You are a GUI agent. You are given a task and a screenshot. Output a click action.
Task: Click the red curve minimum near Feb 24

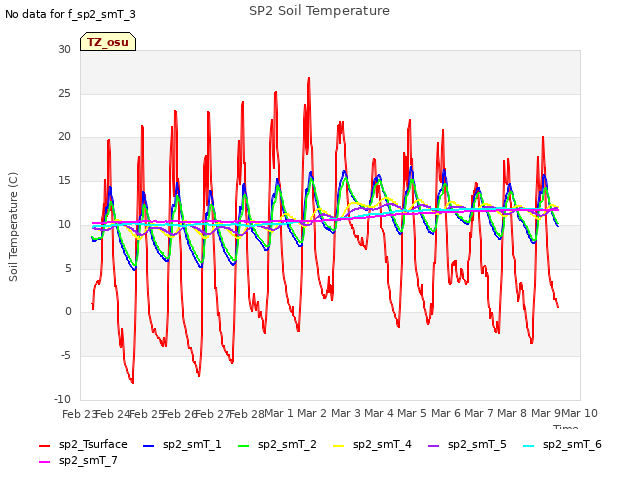point(132,382)
